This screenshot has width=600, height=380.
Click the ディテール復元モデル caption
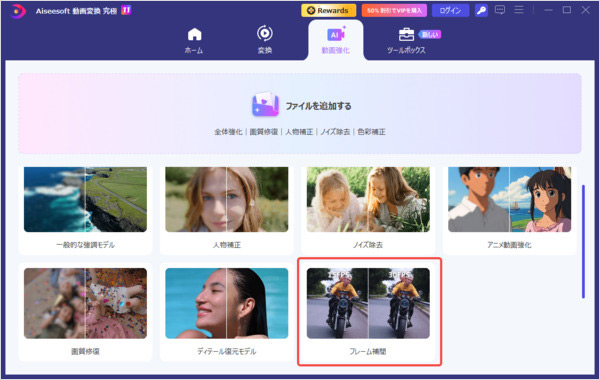coord(227,351)
